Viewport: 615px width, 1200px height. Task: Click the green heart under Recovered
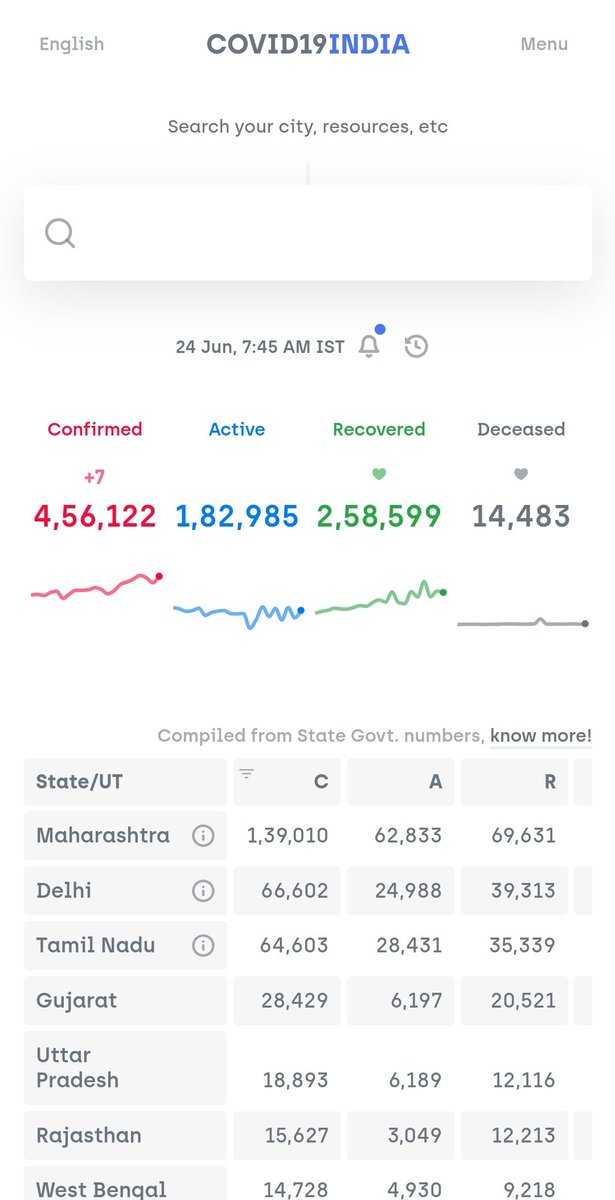pyautogui.click(x=379, y=474)
